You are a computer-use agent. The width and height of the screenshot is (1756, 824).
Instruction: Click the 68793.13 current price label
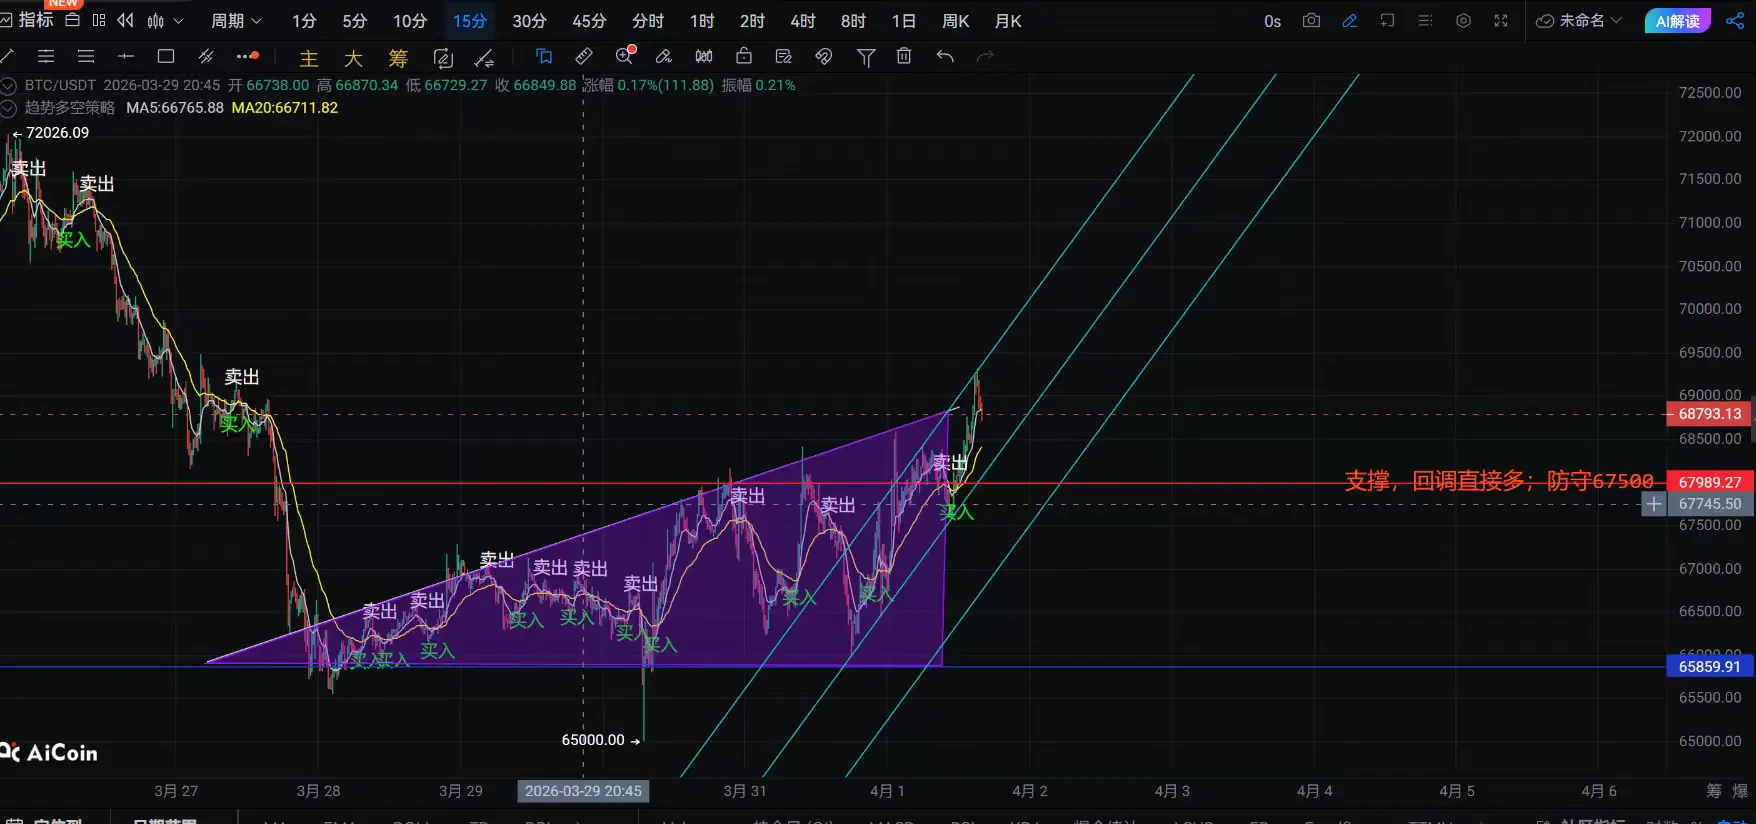(x=1710, y=414)
